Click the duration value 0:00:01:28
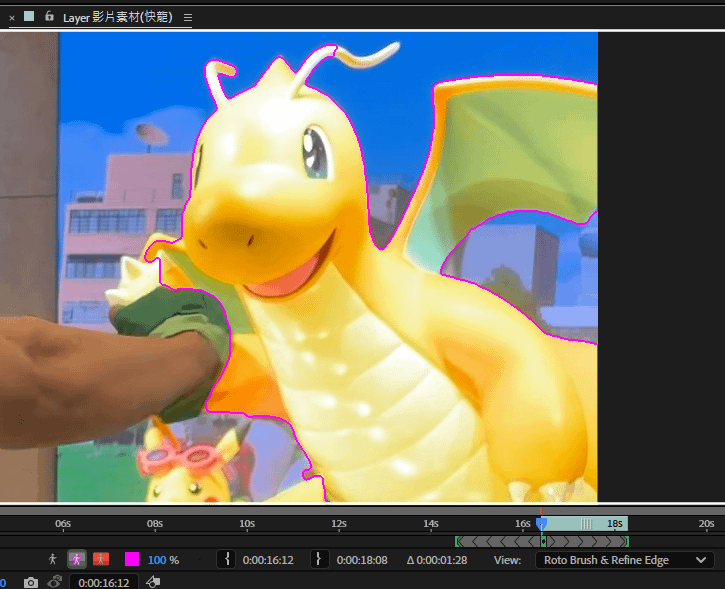 (x=443, y=560)
